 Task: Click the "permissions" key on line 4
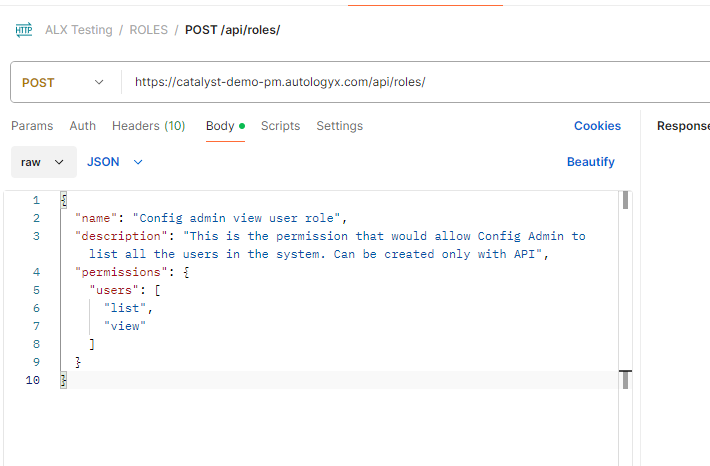(121, 272)
